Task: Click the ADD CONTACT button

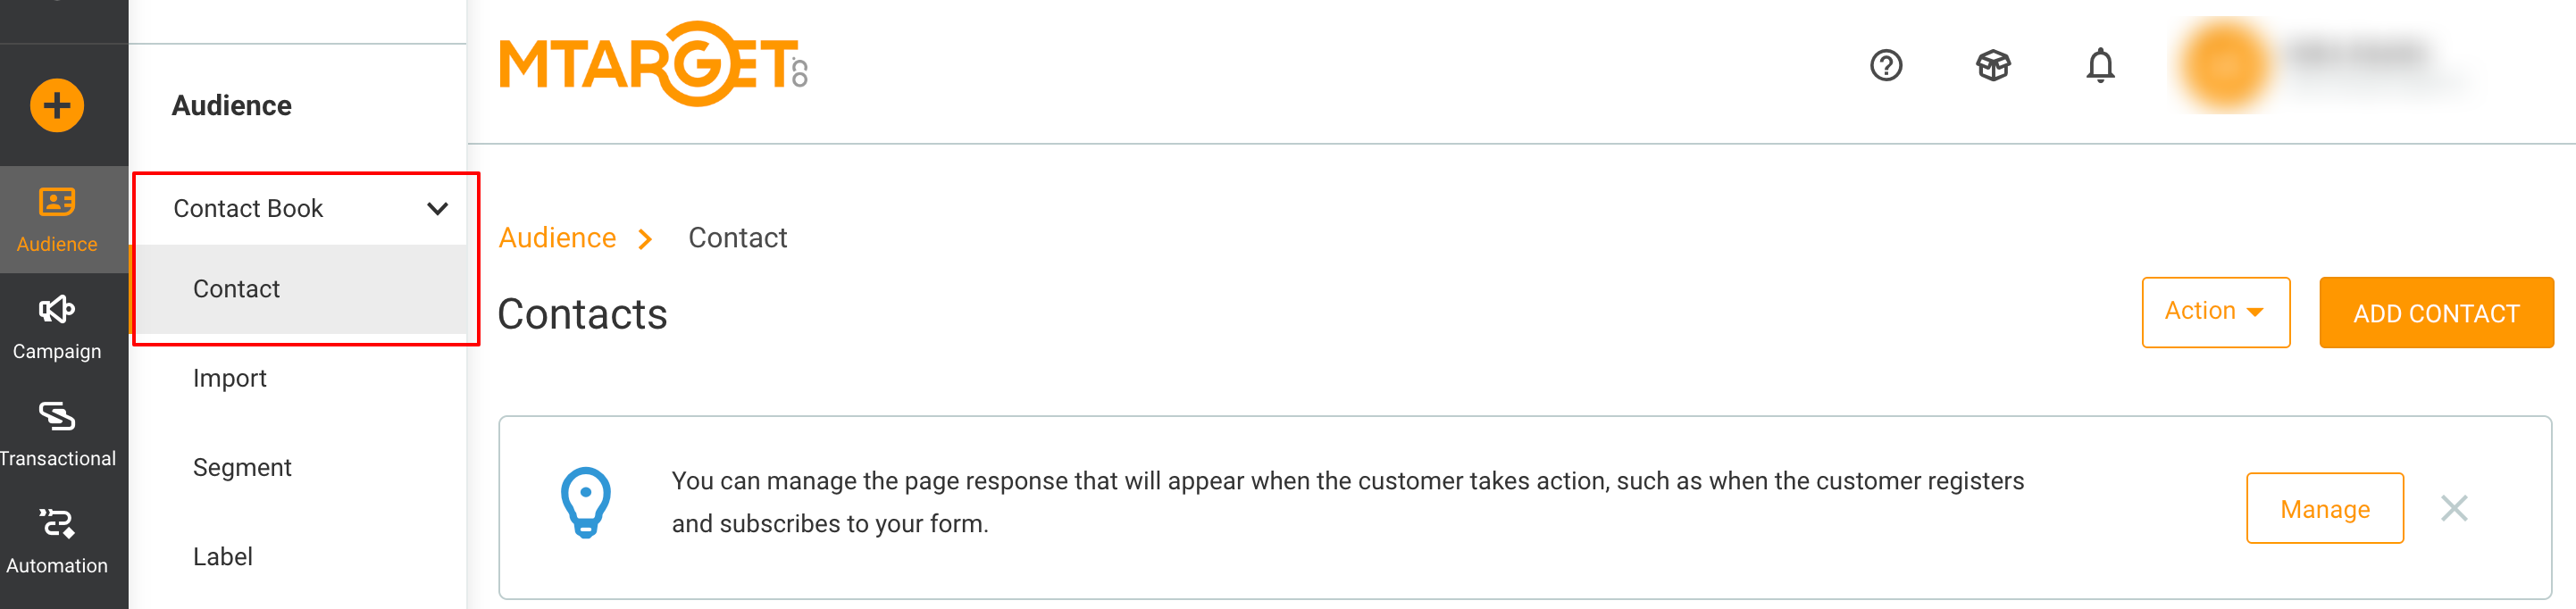Action: tap(2435, 313)
